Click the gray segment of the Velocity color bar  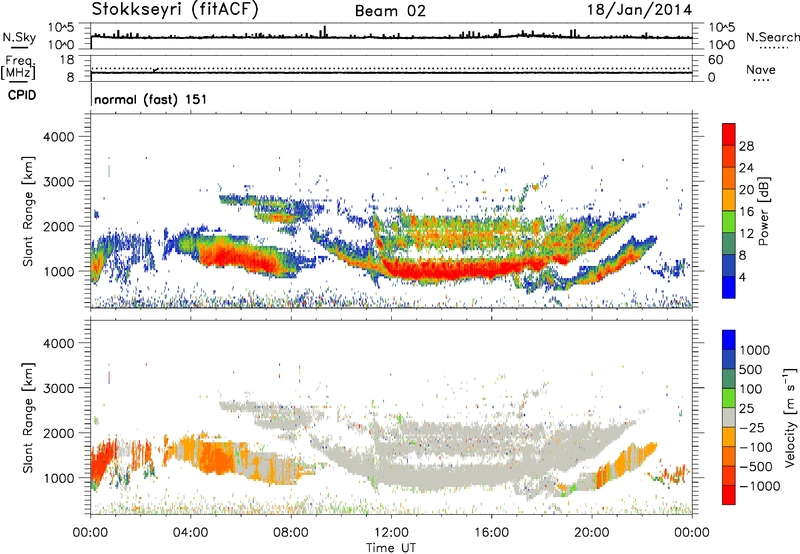coord(729,417)
